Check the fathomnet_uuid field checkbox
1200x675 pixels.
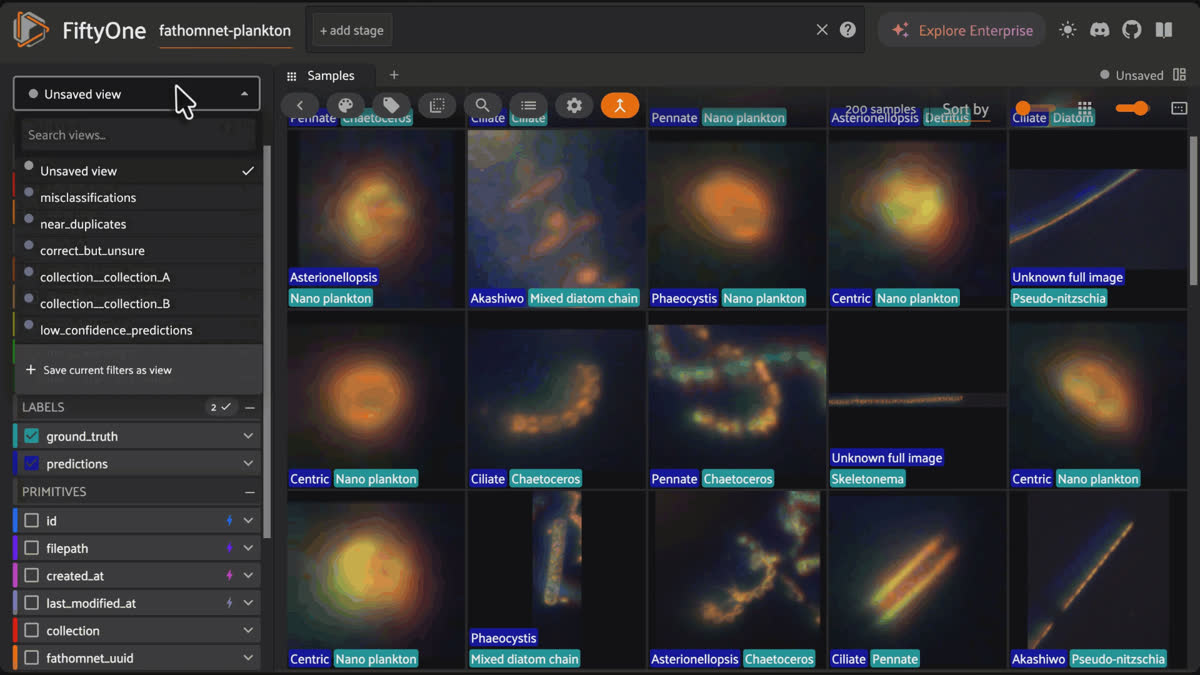click(x=31, y=658)
